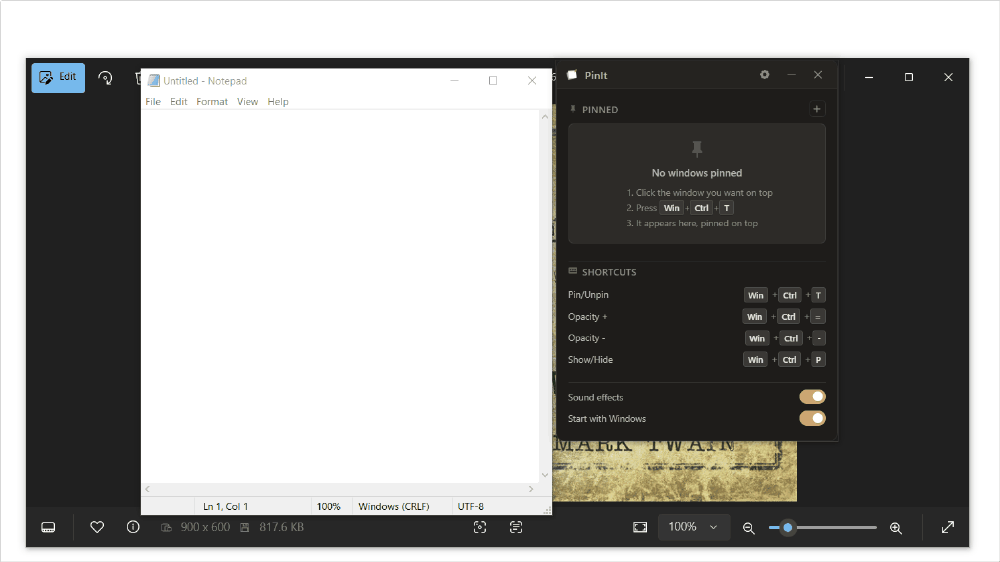This screenshot has width=1000, height=562.
Task: Click inside the Notepad text area
Action: (x=341, y=296)
